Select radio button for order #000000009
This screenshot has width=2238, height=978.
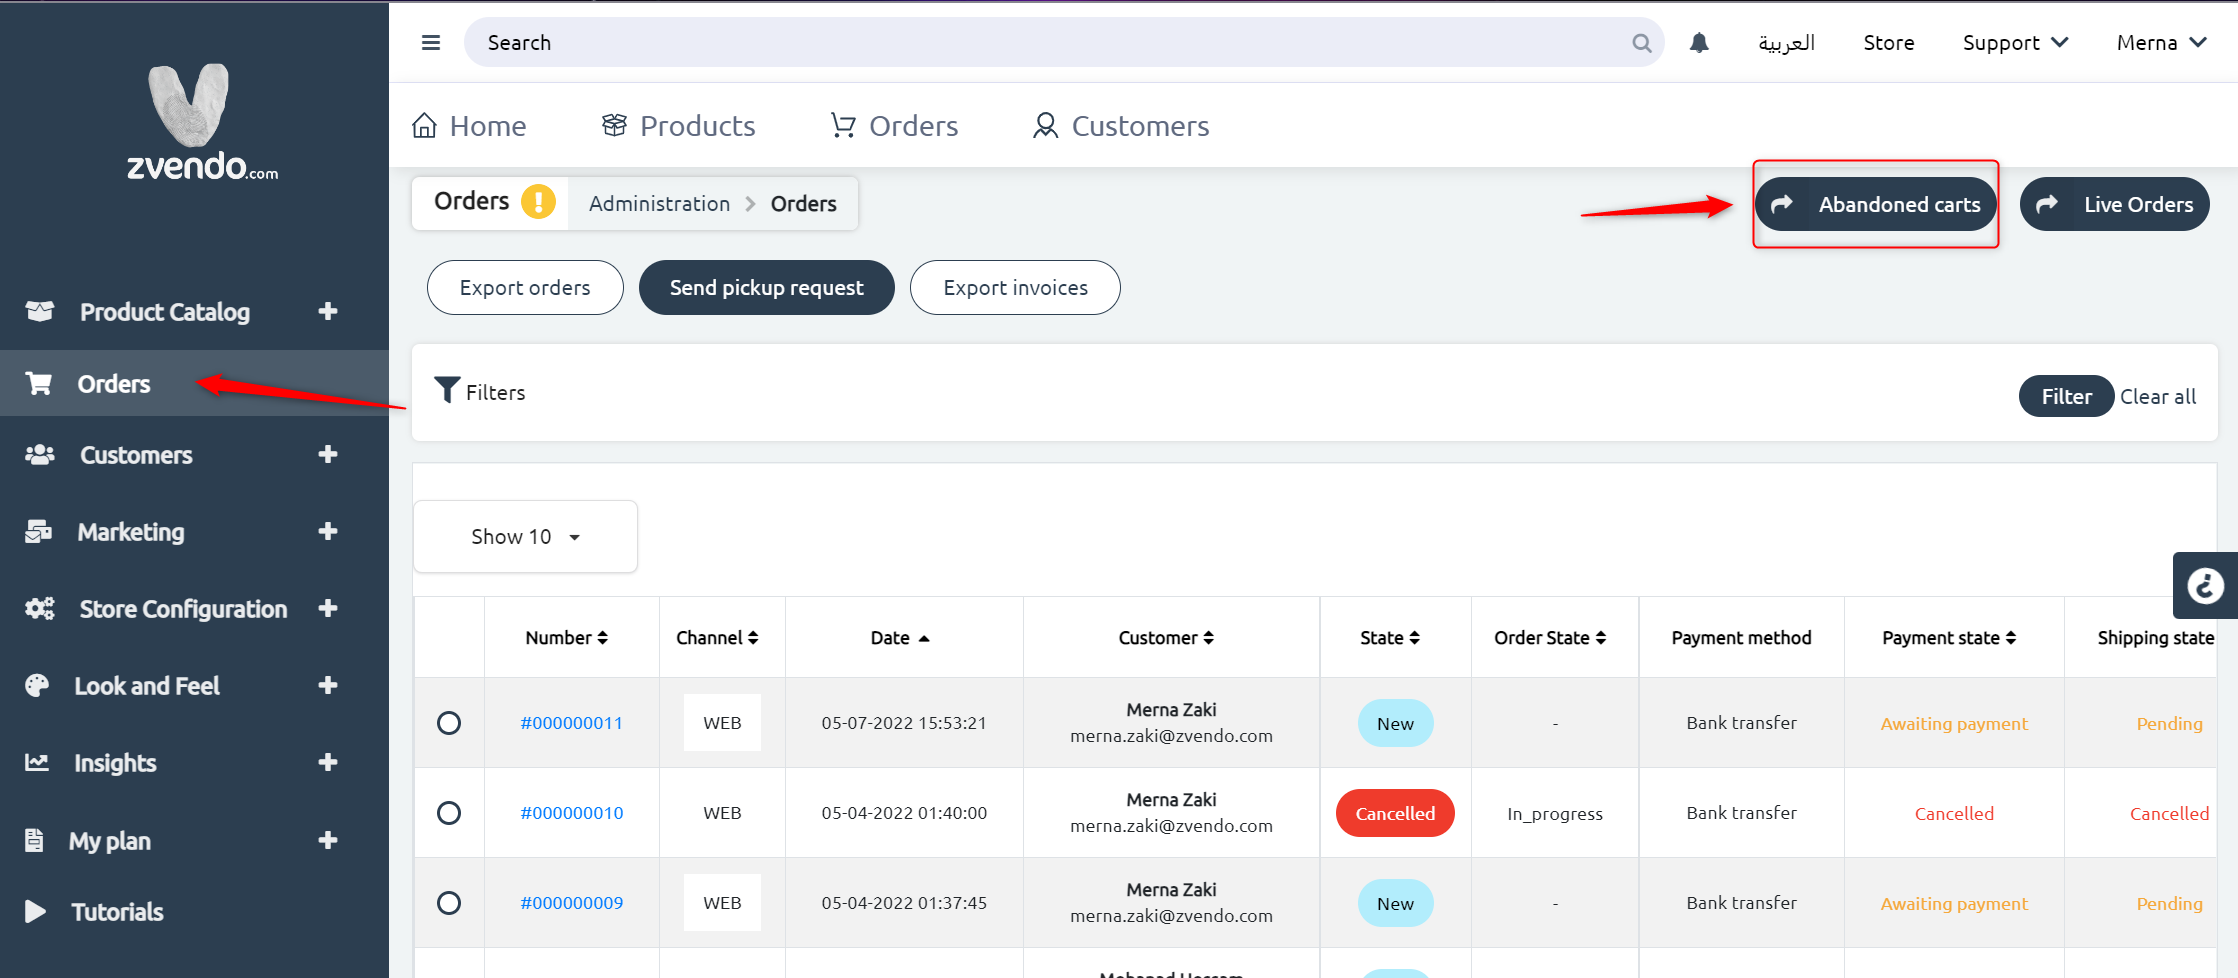tap(449, 903)
